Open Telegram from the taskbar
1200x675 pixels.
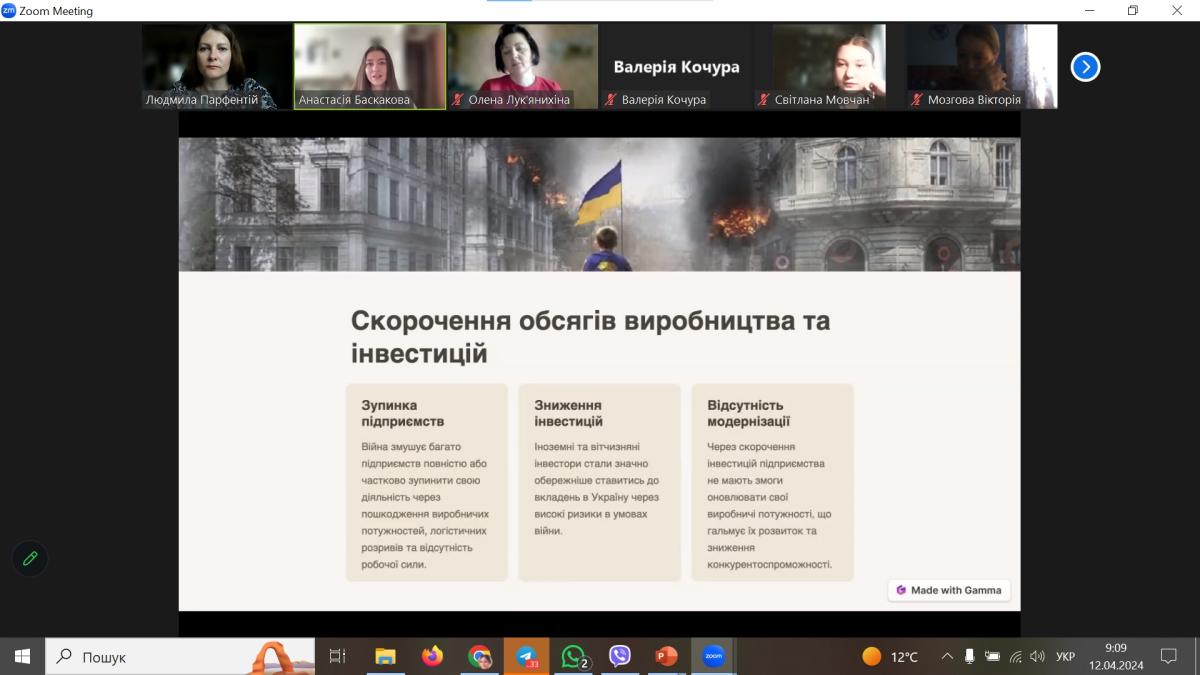(527, 656)
